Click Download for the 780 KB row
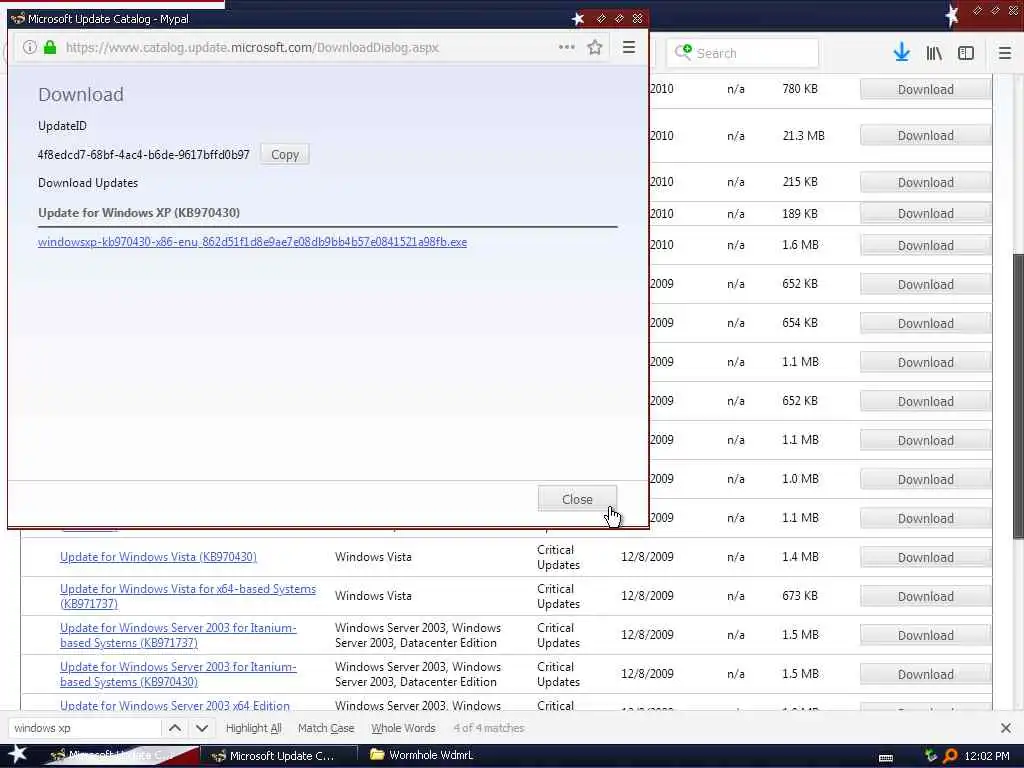This screenshot has height=768, width=1024. click(925, 89)
